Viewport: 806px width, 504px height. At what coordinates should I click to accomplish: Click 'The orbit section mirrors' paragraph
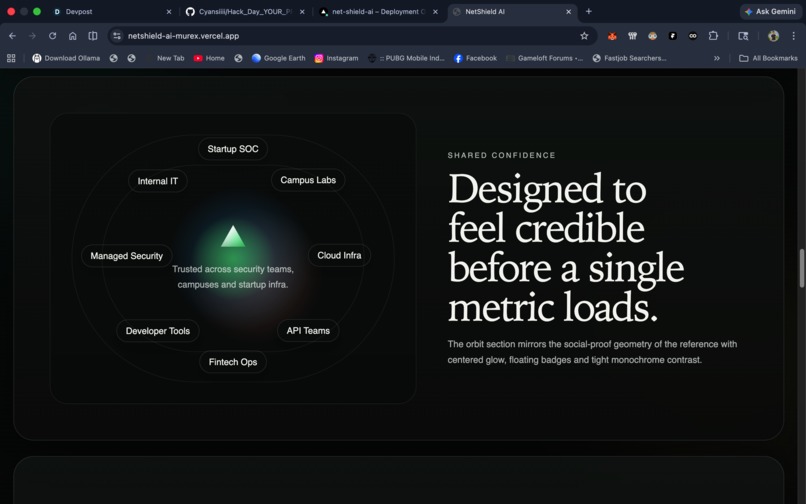(x=592, y=352)
